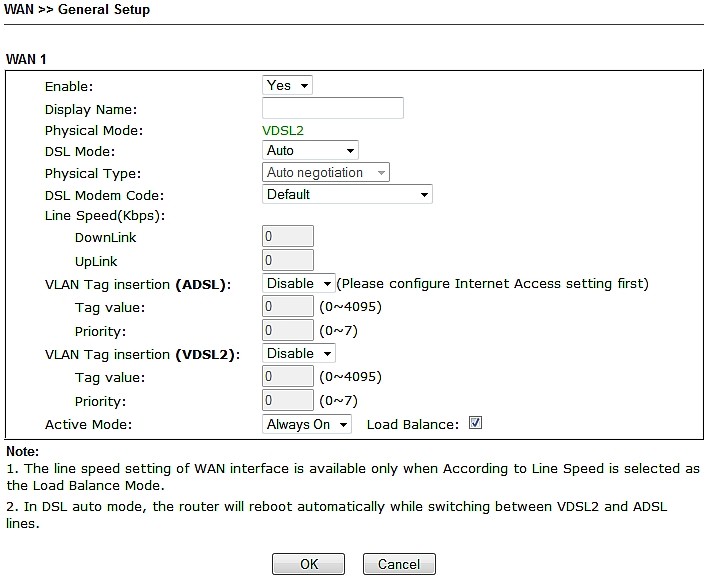
Task: Expand the DSL Modem Code dropdown
Action: tap(347, 195)
